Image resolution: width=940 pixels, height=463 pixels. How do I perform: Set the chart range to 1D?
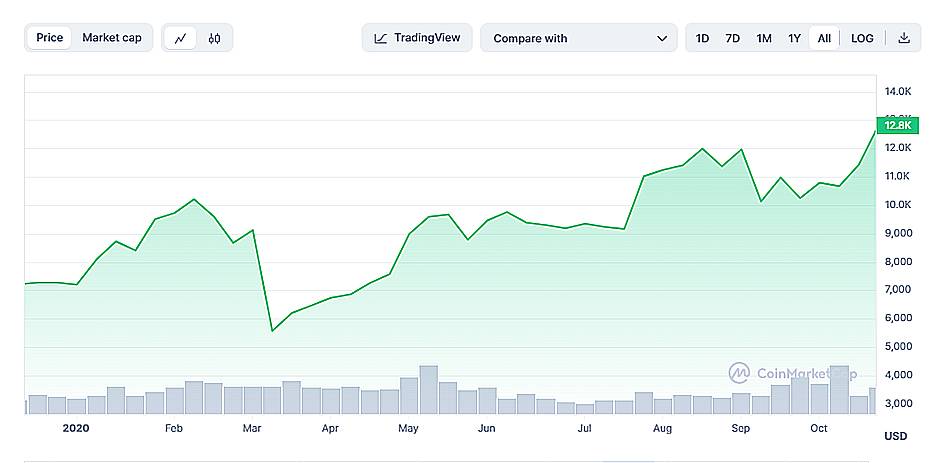[x=703, y=38]
